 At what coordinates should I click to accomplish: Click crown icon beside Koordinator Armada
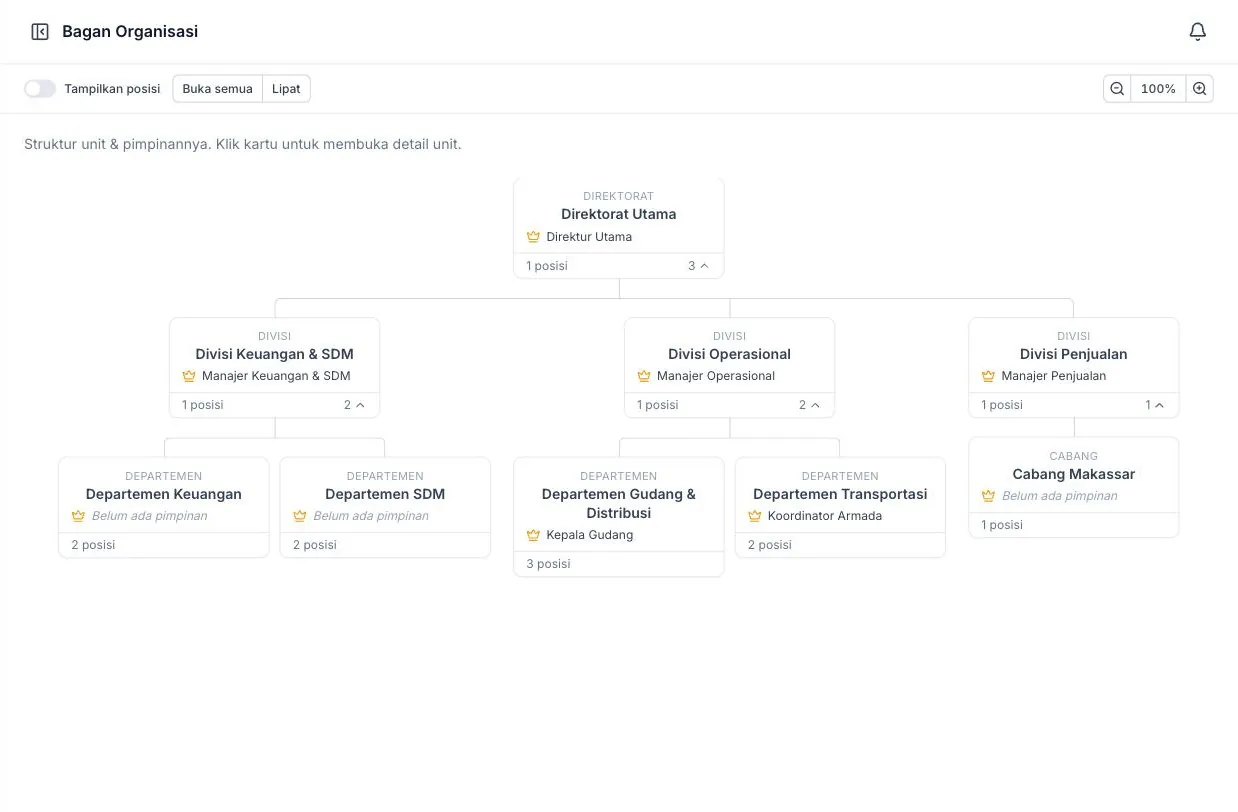point(755,516)
